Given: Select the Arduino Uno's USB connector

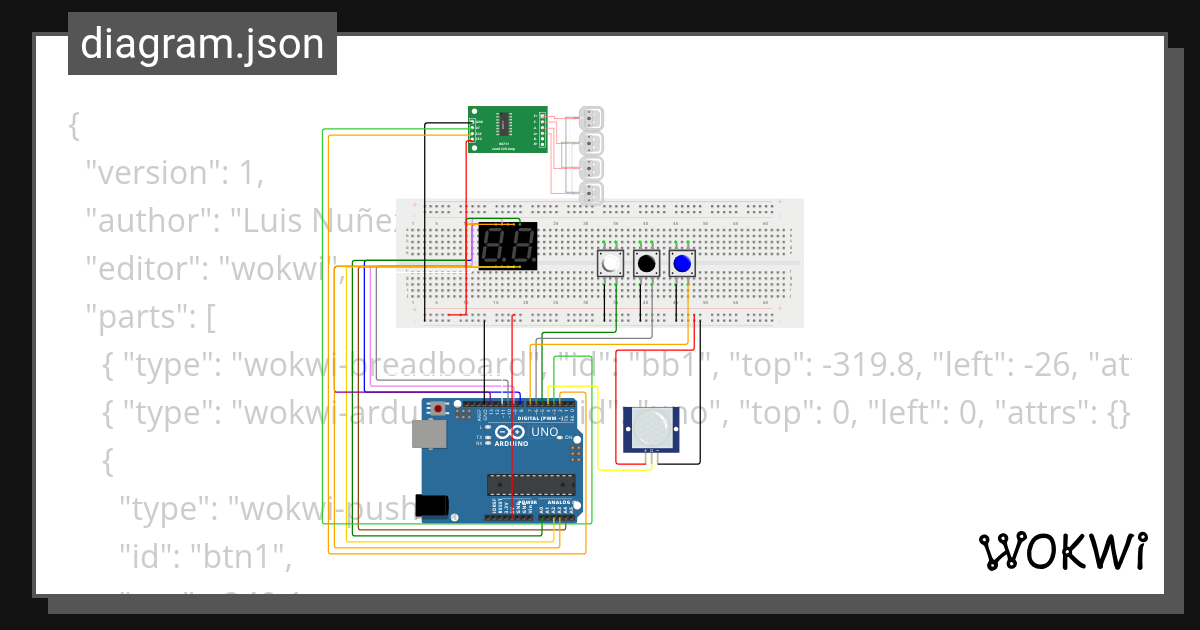Looking at the screenshot, I should click(x=430, y=435).
